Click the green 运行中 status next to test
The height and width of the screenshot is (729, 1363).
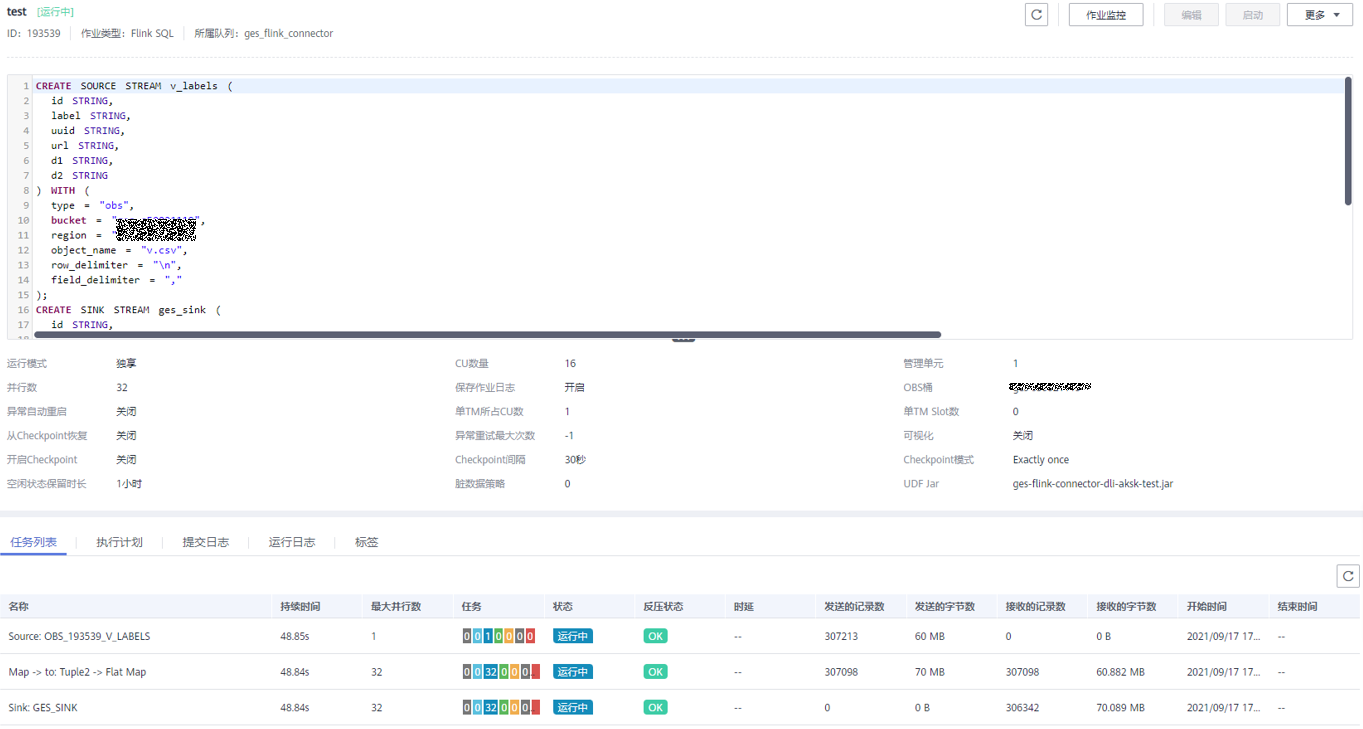click(56, 12)
